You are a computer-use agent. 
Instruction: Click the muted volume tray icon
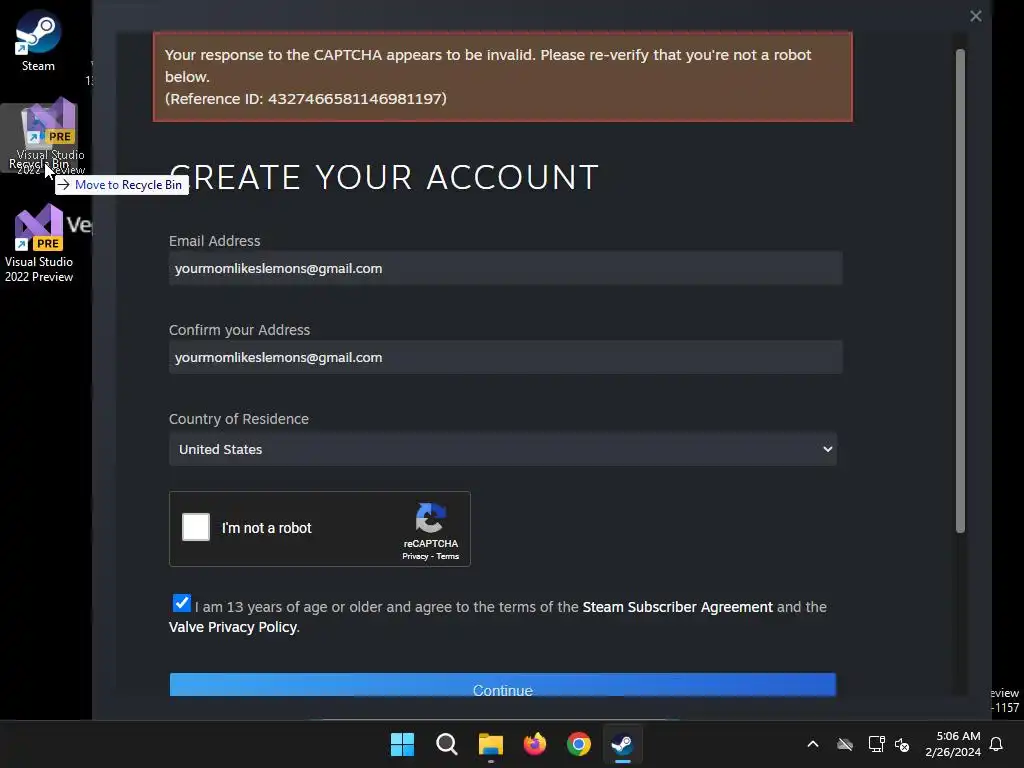902,744
